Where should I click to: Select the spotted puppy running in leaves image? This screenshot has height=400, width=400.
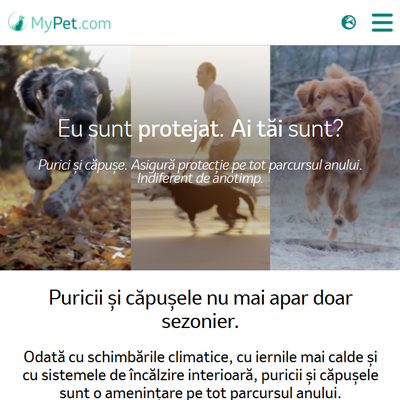[65, 157]
